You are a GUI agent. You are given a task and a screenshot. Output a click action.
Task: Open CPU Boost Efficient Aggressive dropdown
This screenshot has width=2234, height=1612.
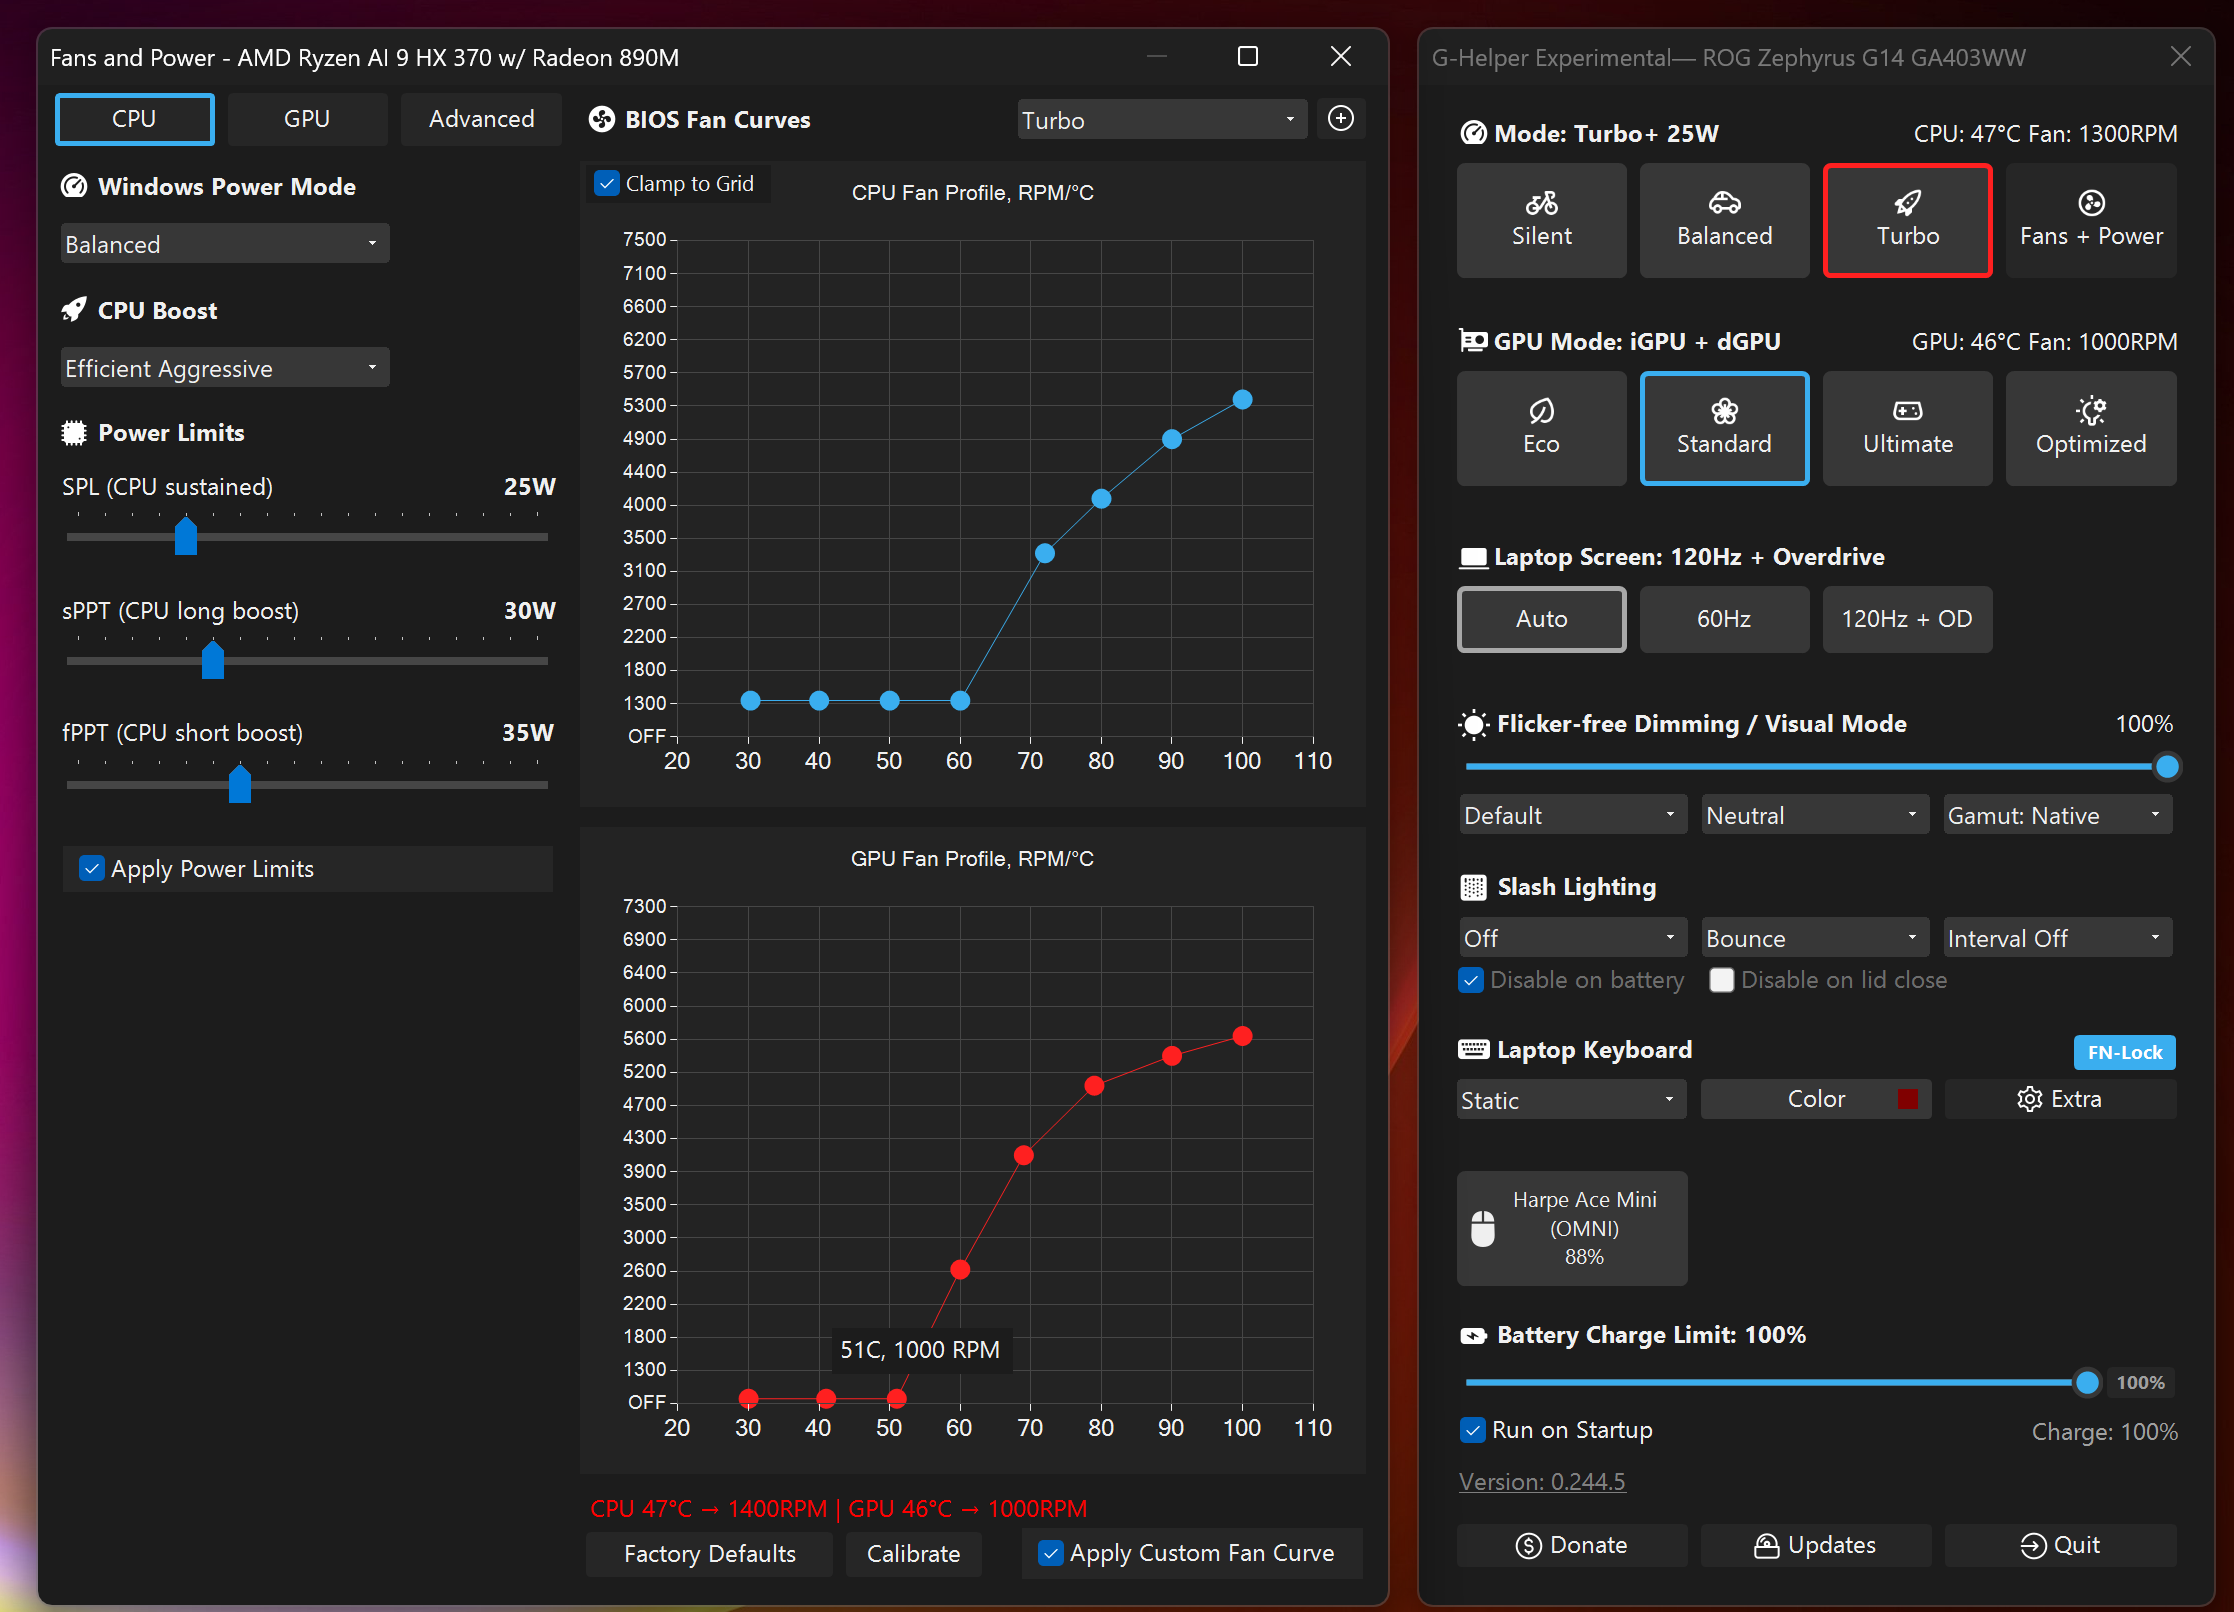tap(225, 368)
